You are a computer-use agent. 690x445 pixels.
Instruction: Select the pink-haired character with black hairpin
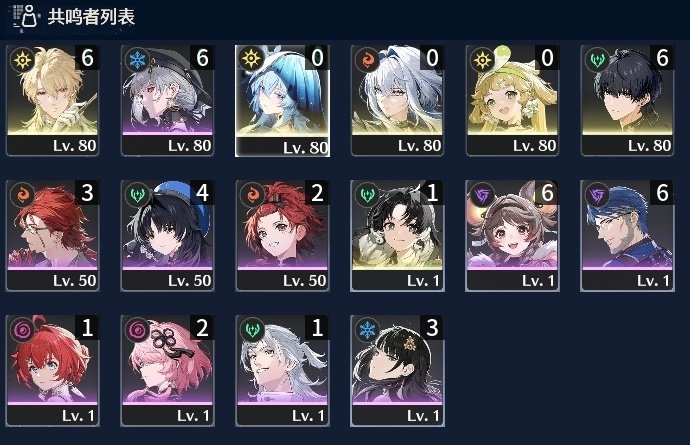(x=167, y=371)
